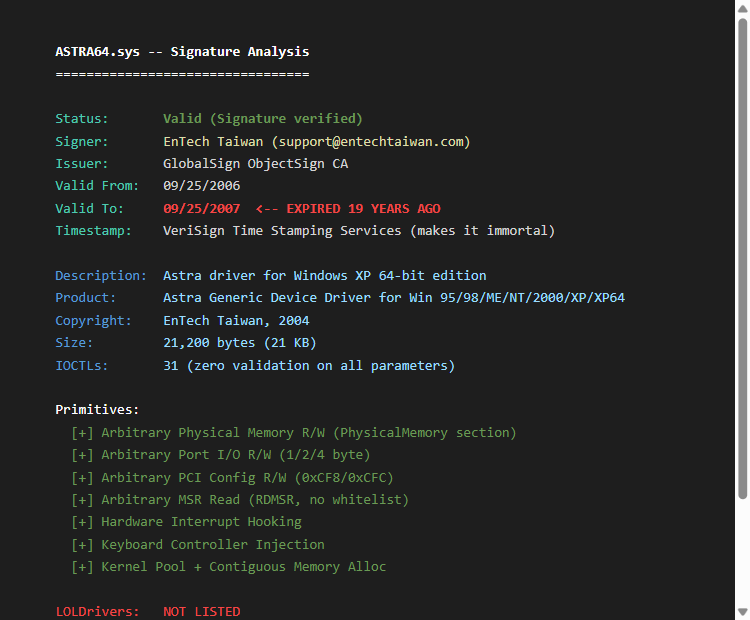Viewport: 750px width, 620px height.
Task: Click the red "NOT LISTED" text
Action: [x=201, y=611]
